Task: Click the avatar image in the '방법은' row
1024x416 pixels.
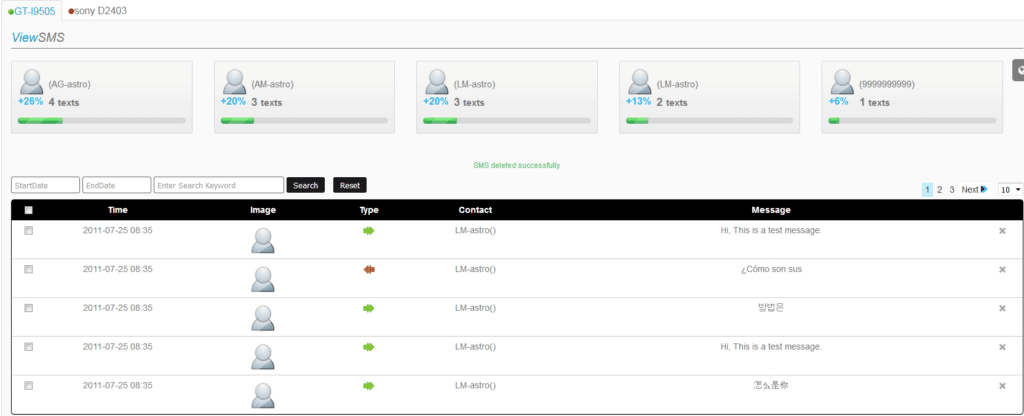Action: pos(263,318)
